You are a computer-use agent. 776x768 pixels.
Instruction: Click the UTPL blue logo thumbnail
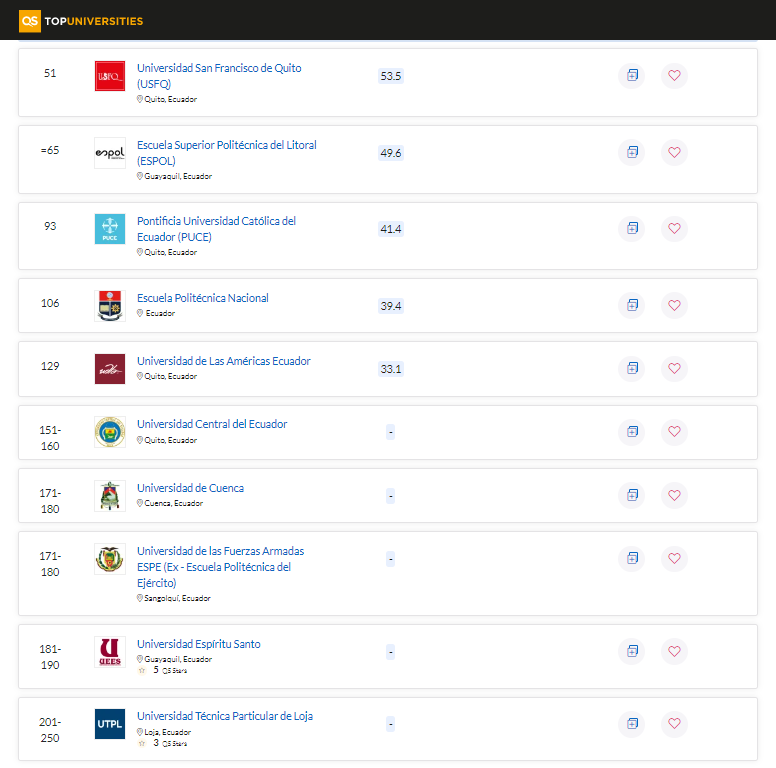click(x=110, y=724)
